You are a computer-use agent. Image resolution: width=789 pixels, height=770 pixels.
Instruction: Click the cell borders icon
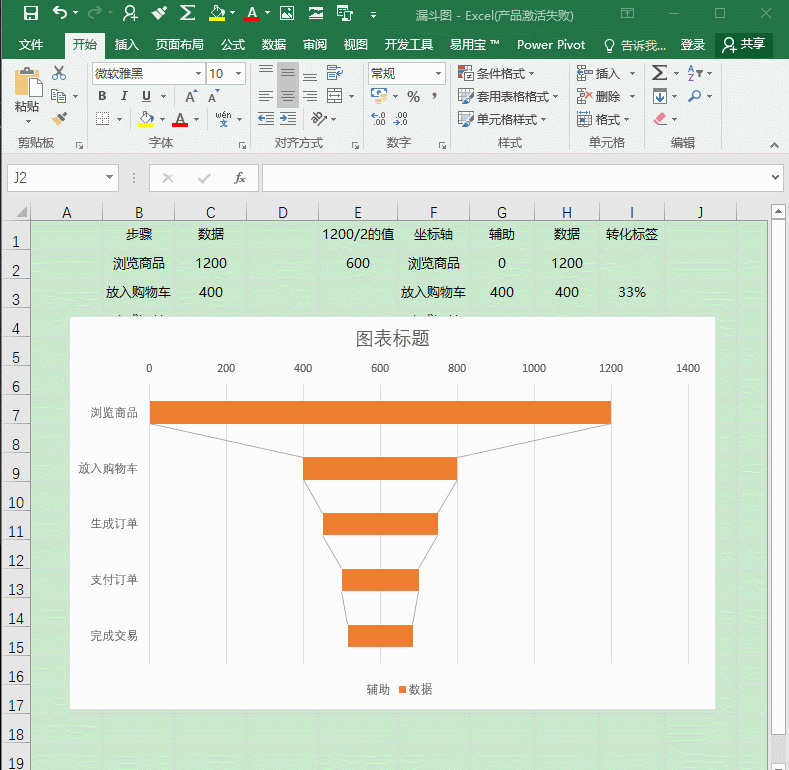coord(102,119)
